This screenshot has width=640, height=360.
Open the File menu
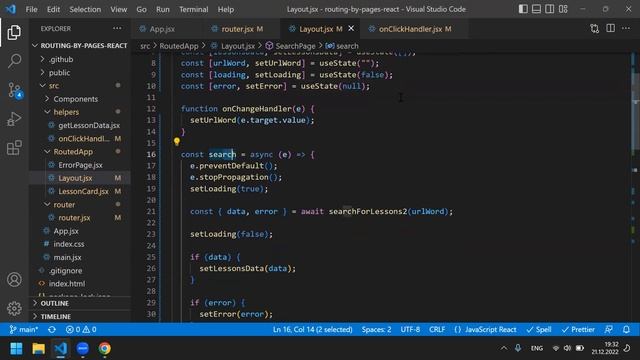31,9
